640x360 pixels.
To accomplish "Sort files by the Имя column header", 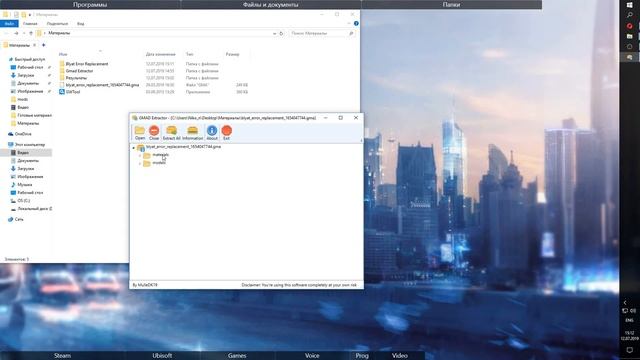I will (x=63, y=54).
